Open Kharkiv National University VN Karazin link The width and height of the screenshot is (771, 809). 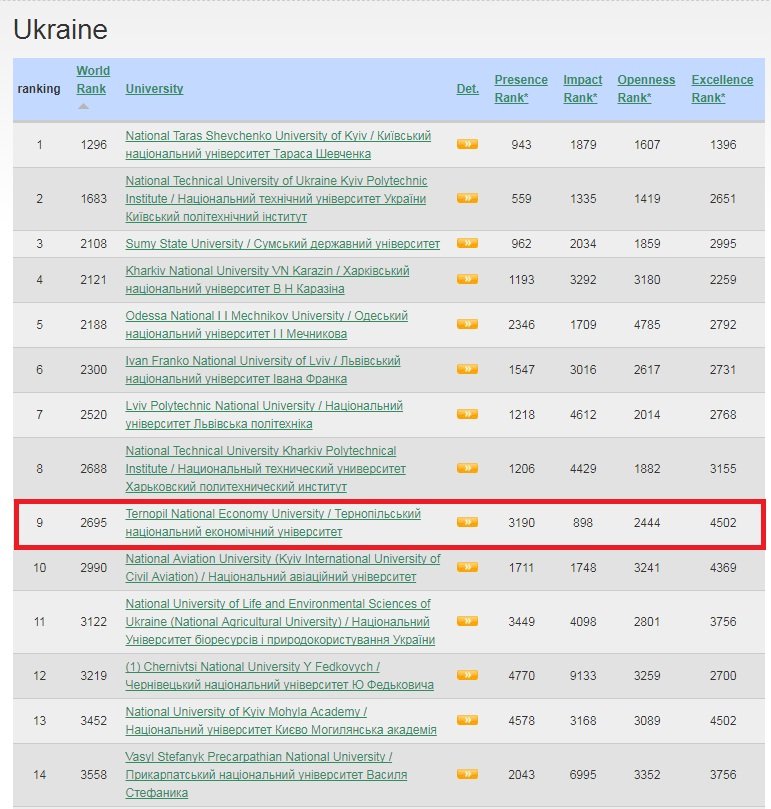click(267, 280)
